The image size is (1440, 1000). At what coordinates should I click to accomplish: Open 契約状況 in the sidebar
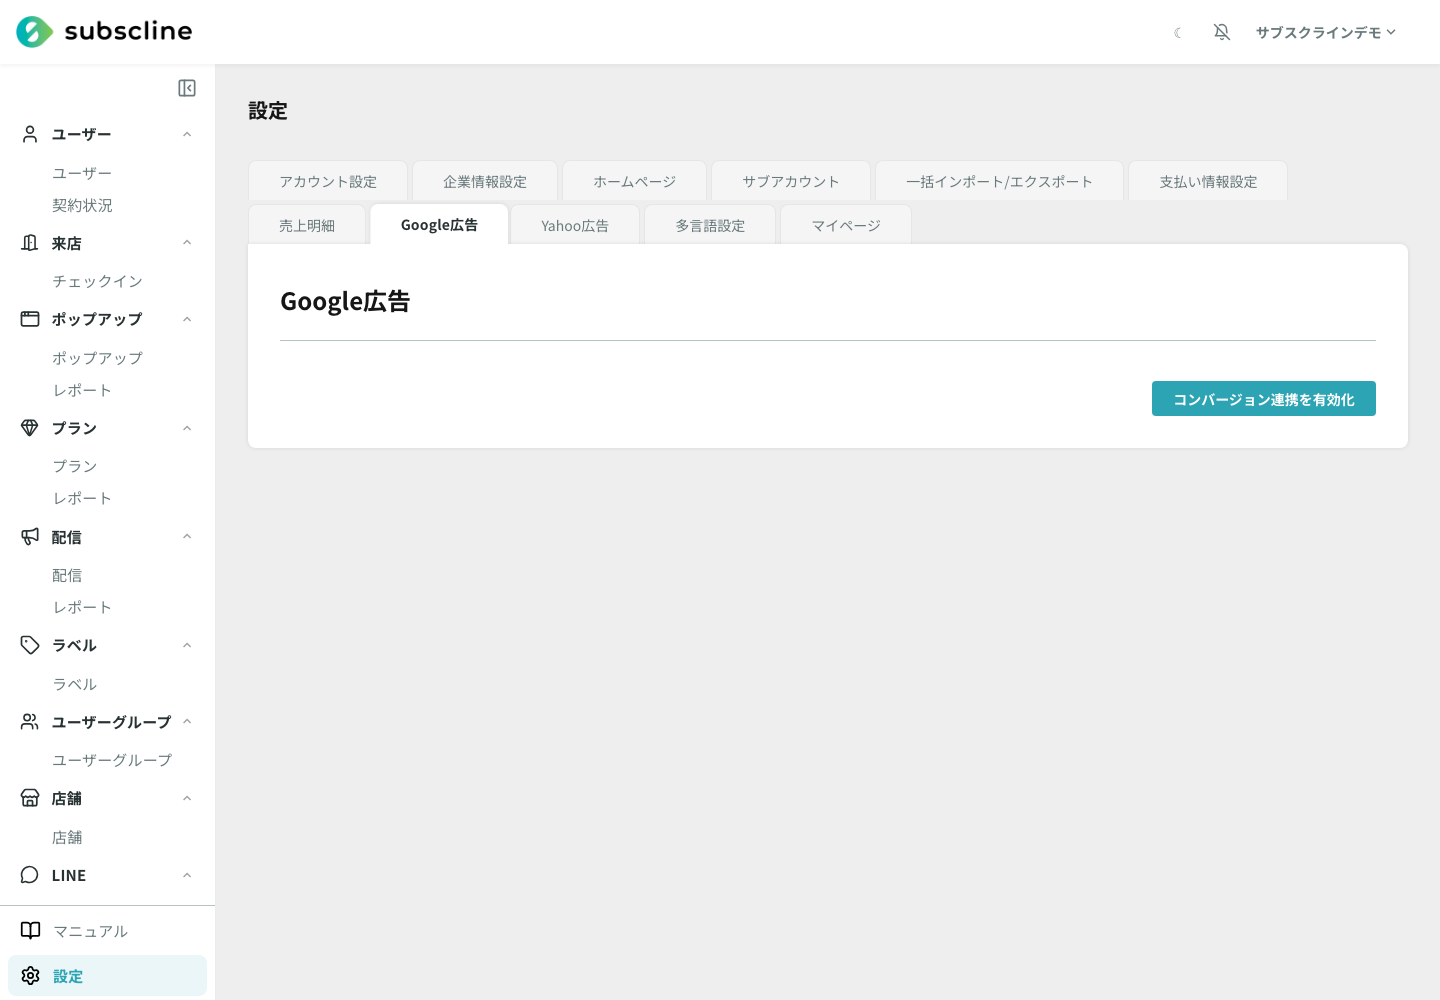pyautogui.click(x=82, y=205)
